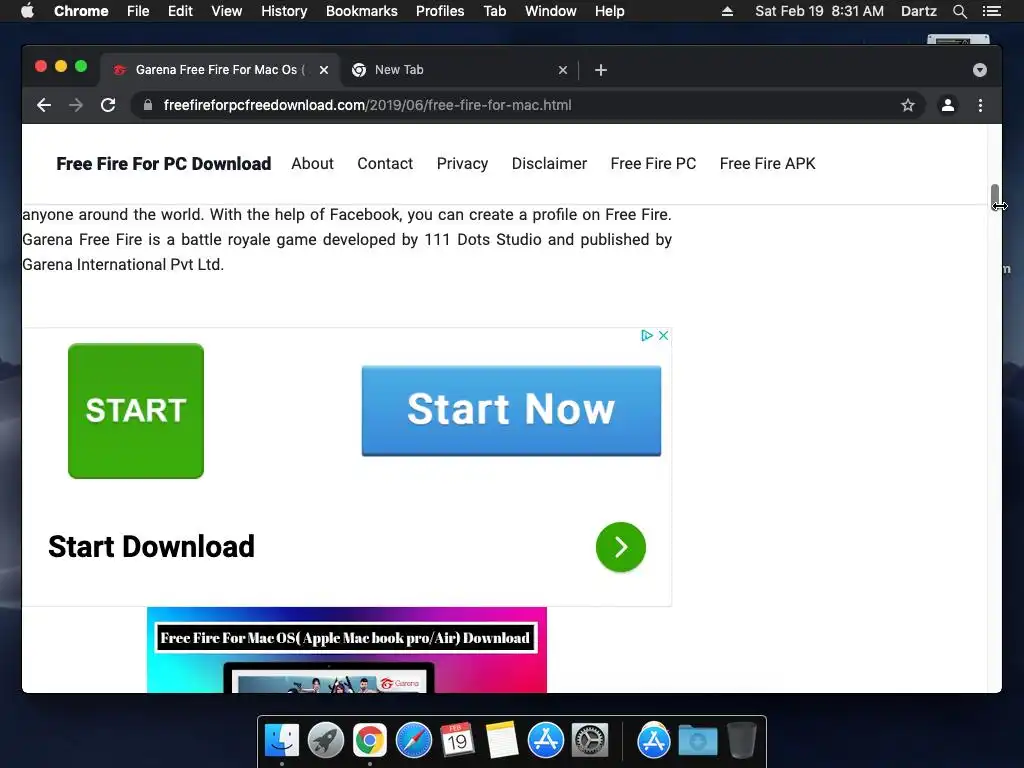Open the Apple menu
1024x768 pixels.
pos(27,11)
